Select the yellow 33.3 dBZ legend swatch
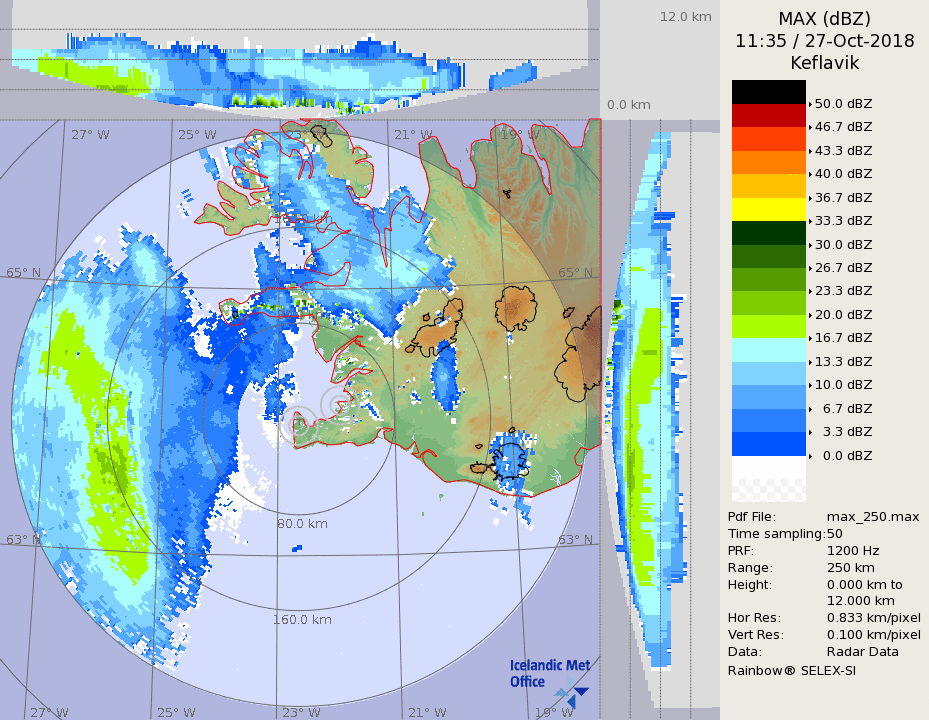The image size is (929, 720). click(768, 209)
